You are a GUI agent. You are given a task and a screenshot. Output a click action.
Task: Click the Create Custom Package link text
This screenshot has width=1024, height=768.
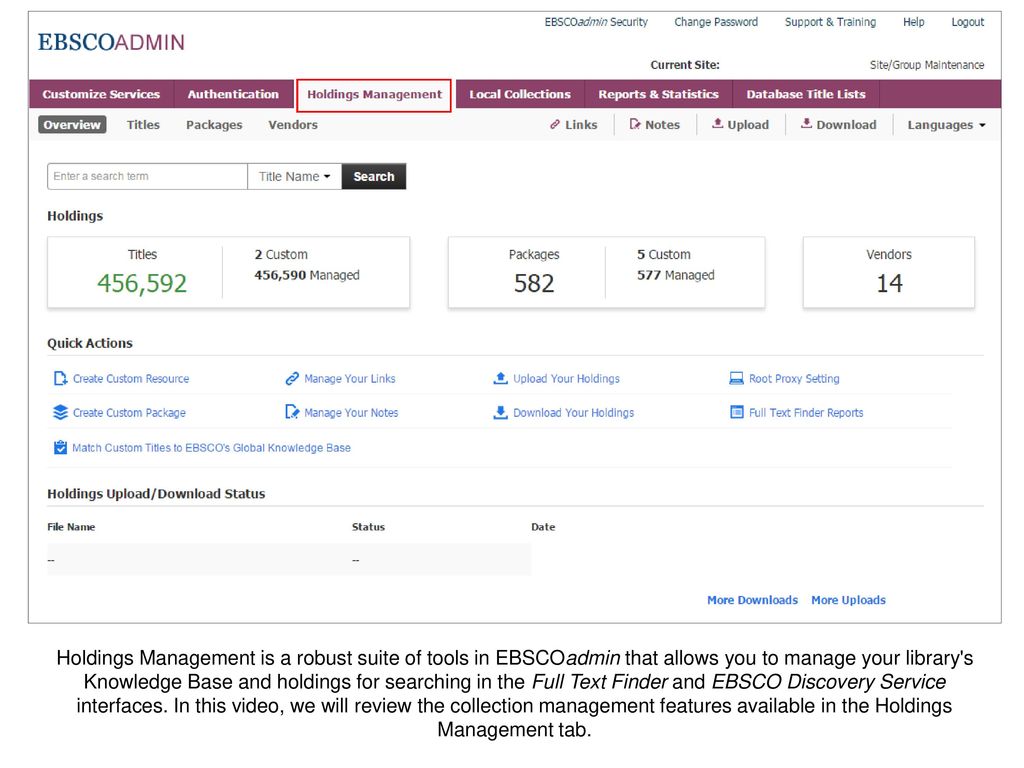point(129,413)
